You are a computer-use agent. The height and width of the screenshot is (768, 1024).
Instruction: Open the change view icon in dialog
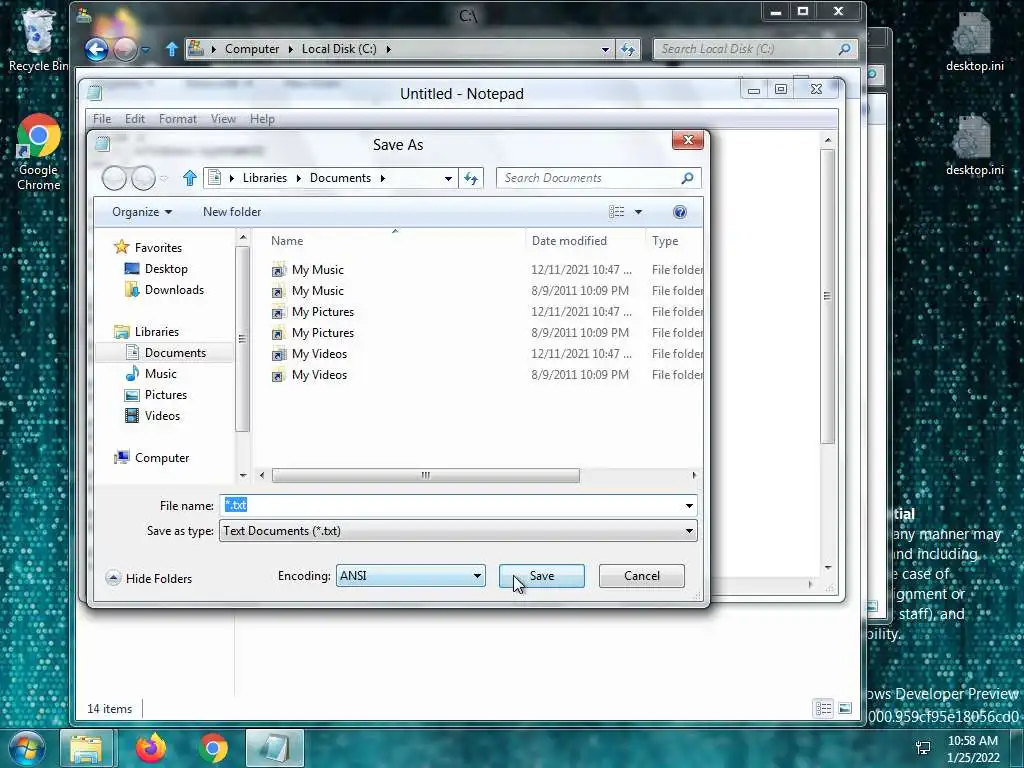pyautogui.click(x=616, y=212)
